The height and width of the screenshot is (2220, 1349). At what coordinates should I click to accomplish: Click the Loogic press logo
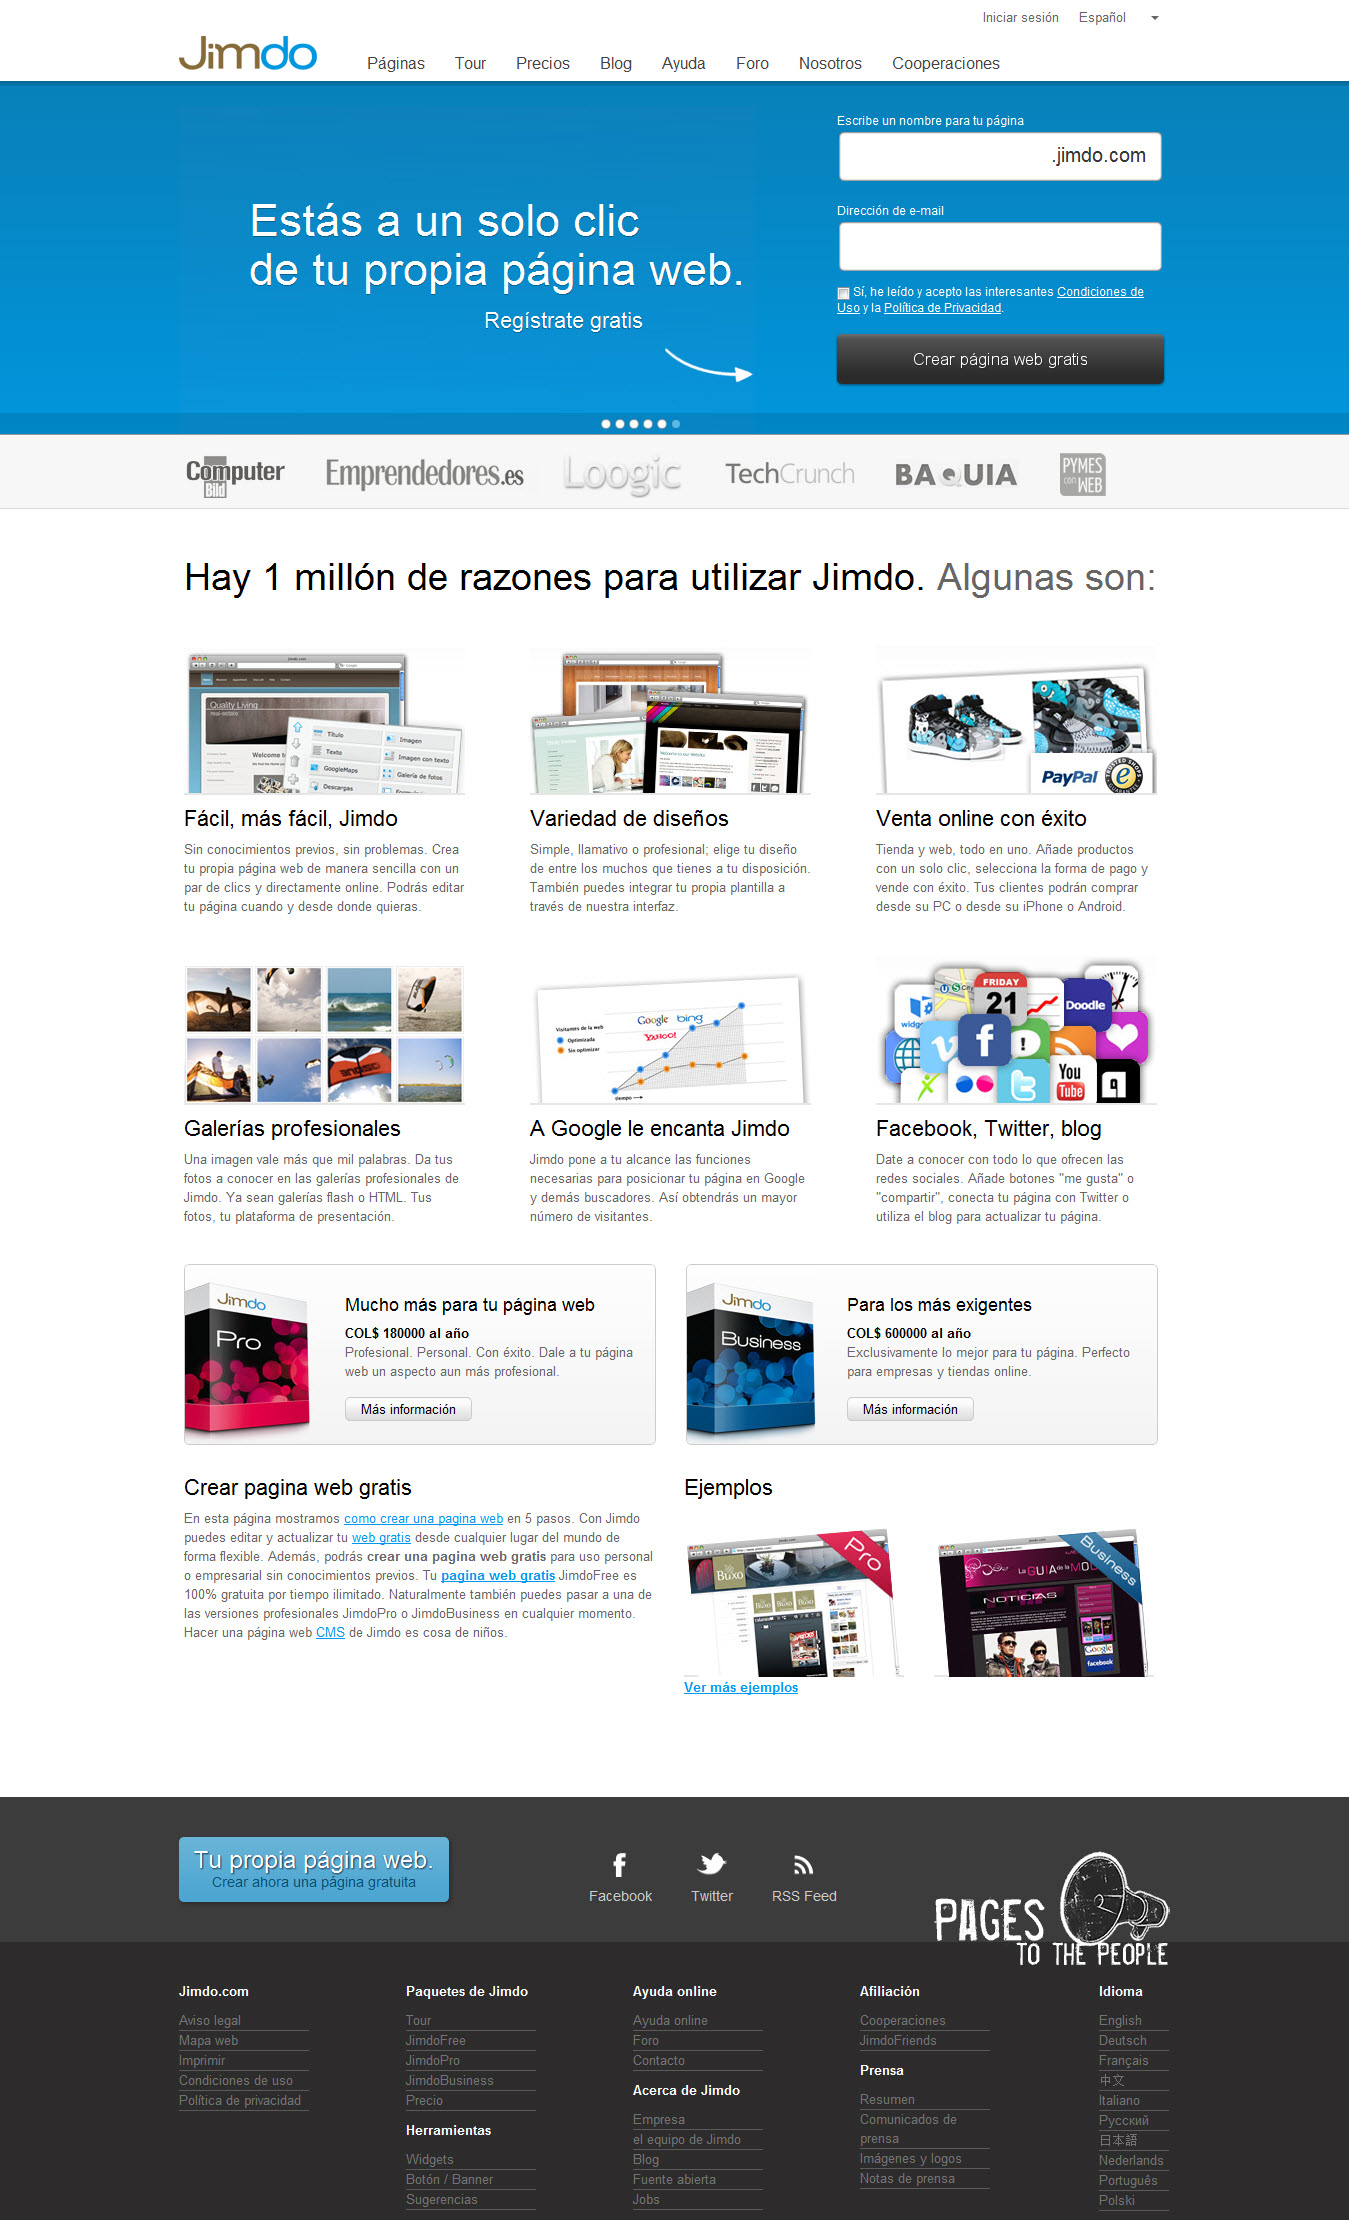(622, 475)
